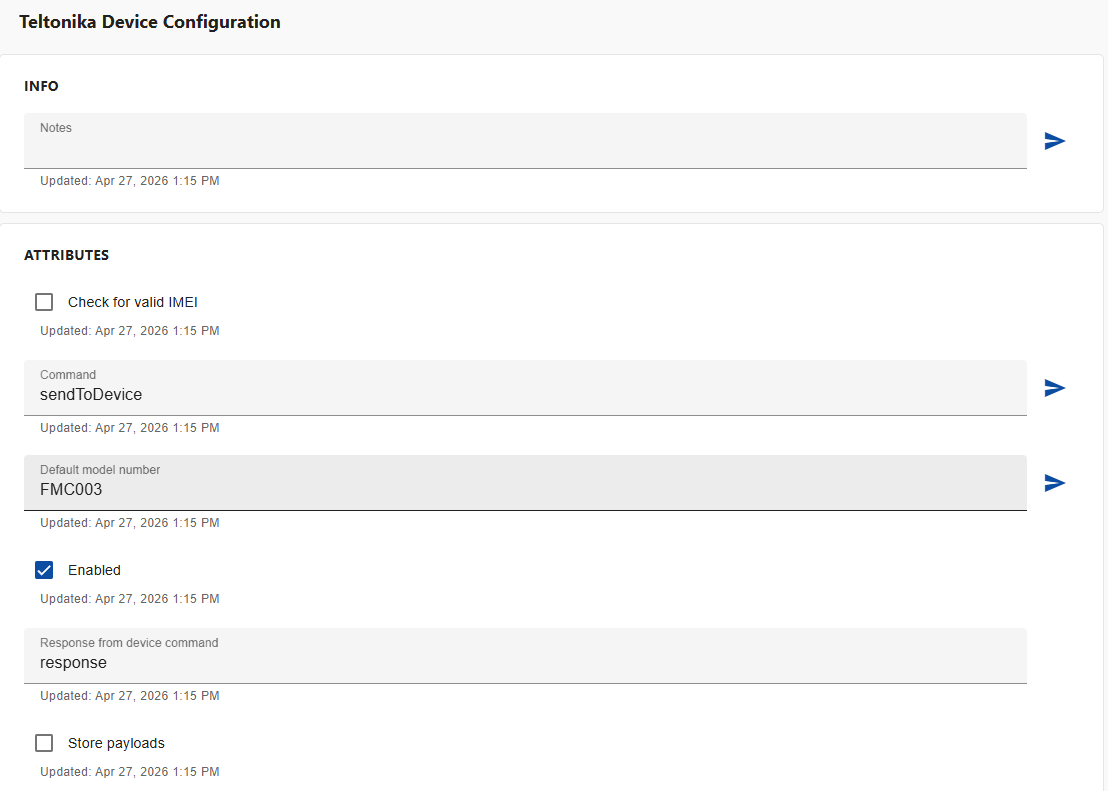Click the INFO section heading
1108x791 pixels.
(x=41, y=86)
